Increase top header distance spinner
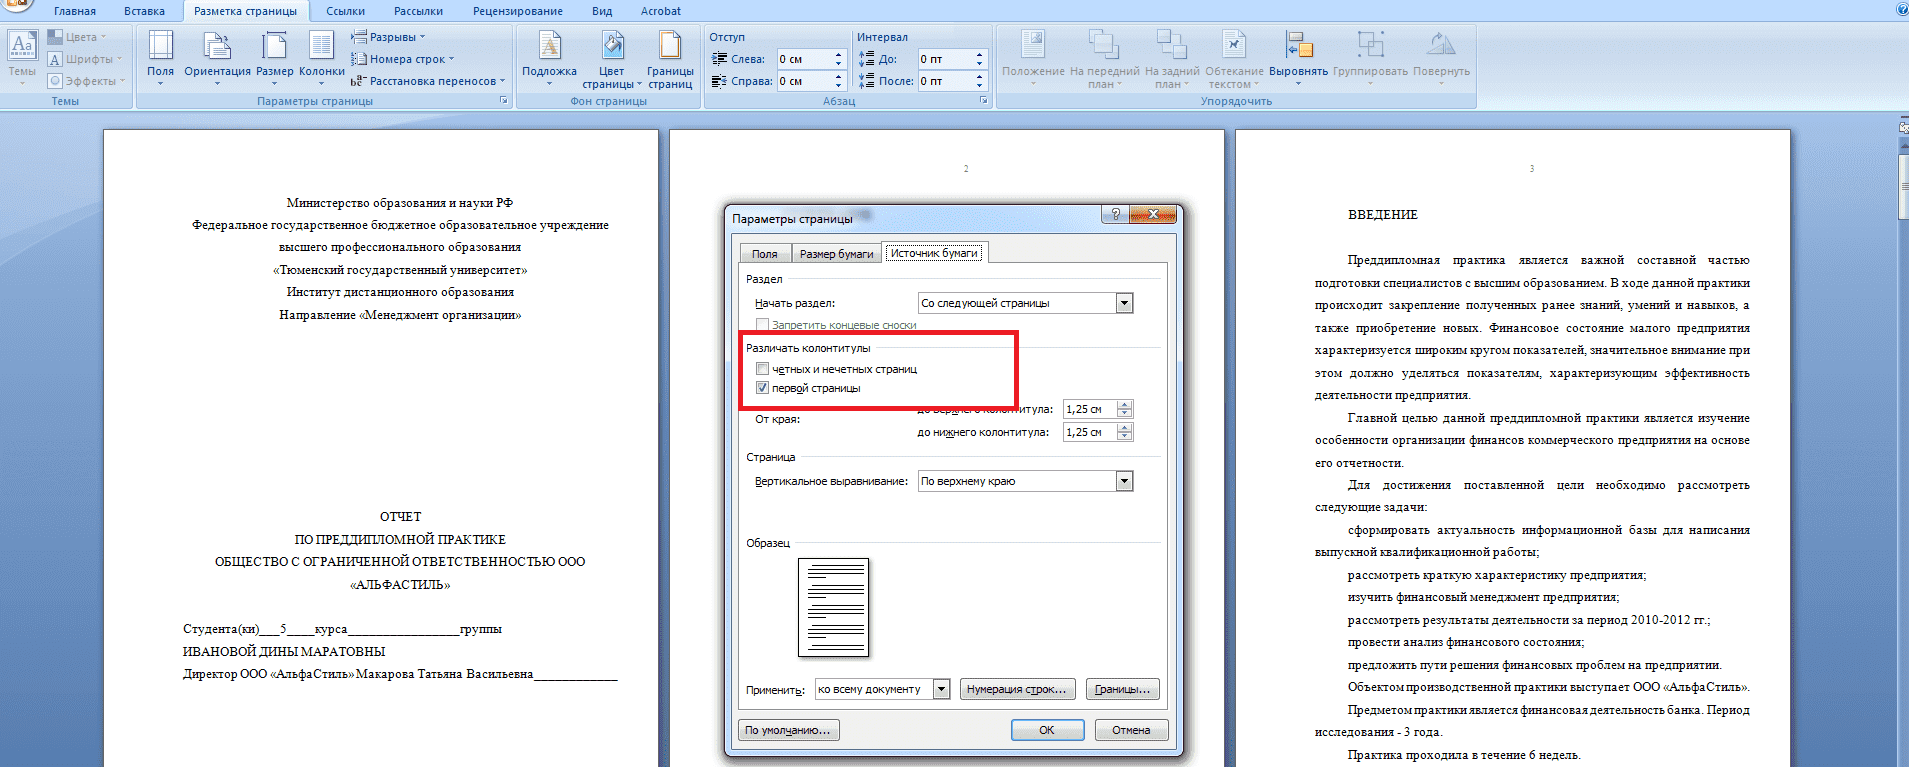Viewport: 1909px width, 767px height. point(1125,405)
